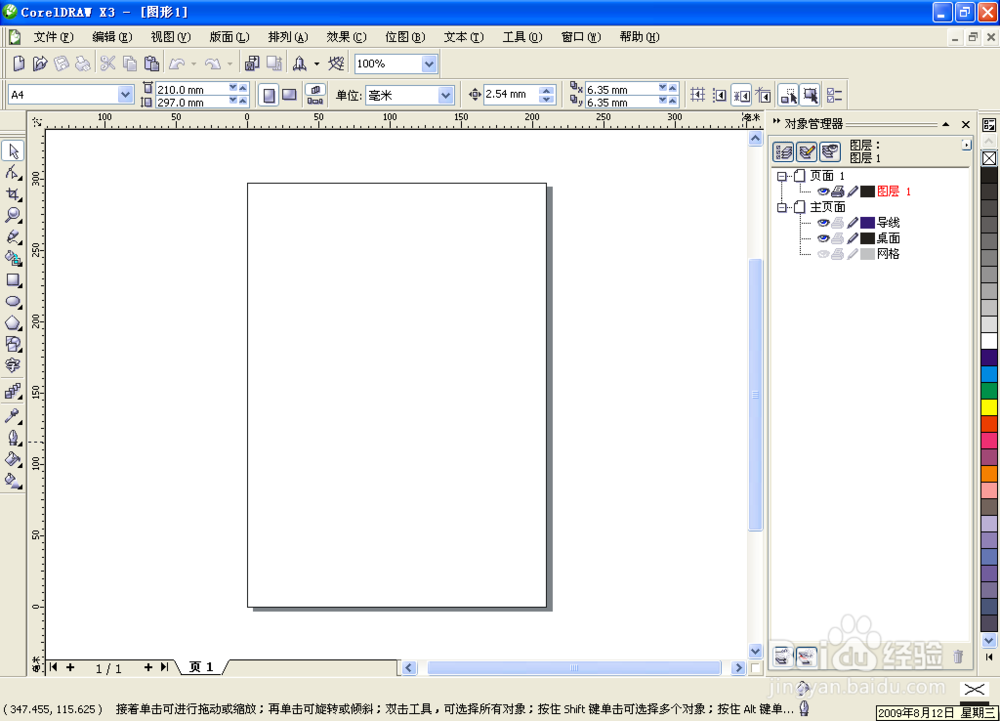Disable printing for the 桌面 layer

pos(838,238)
